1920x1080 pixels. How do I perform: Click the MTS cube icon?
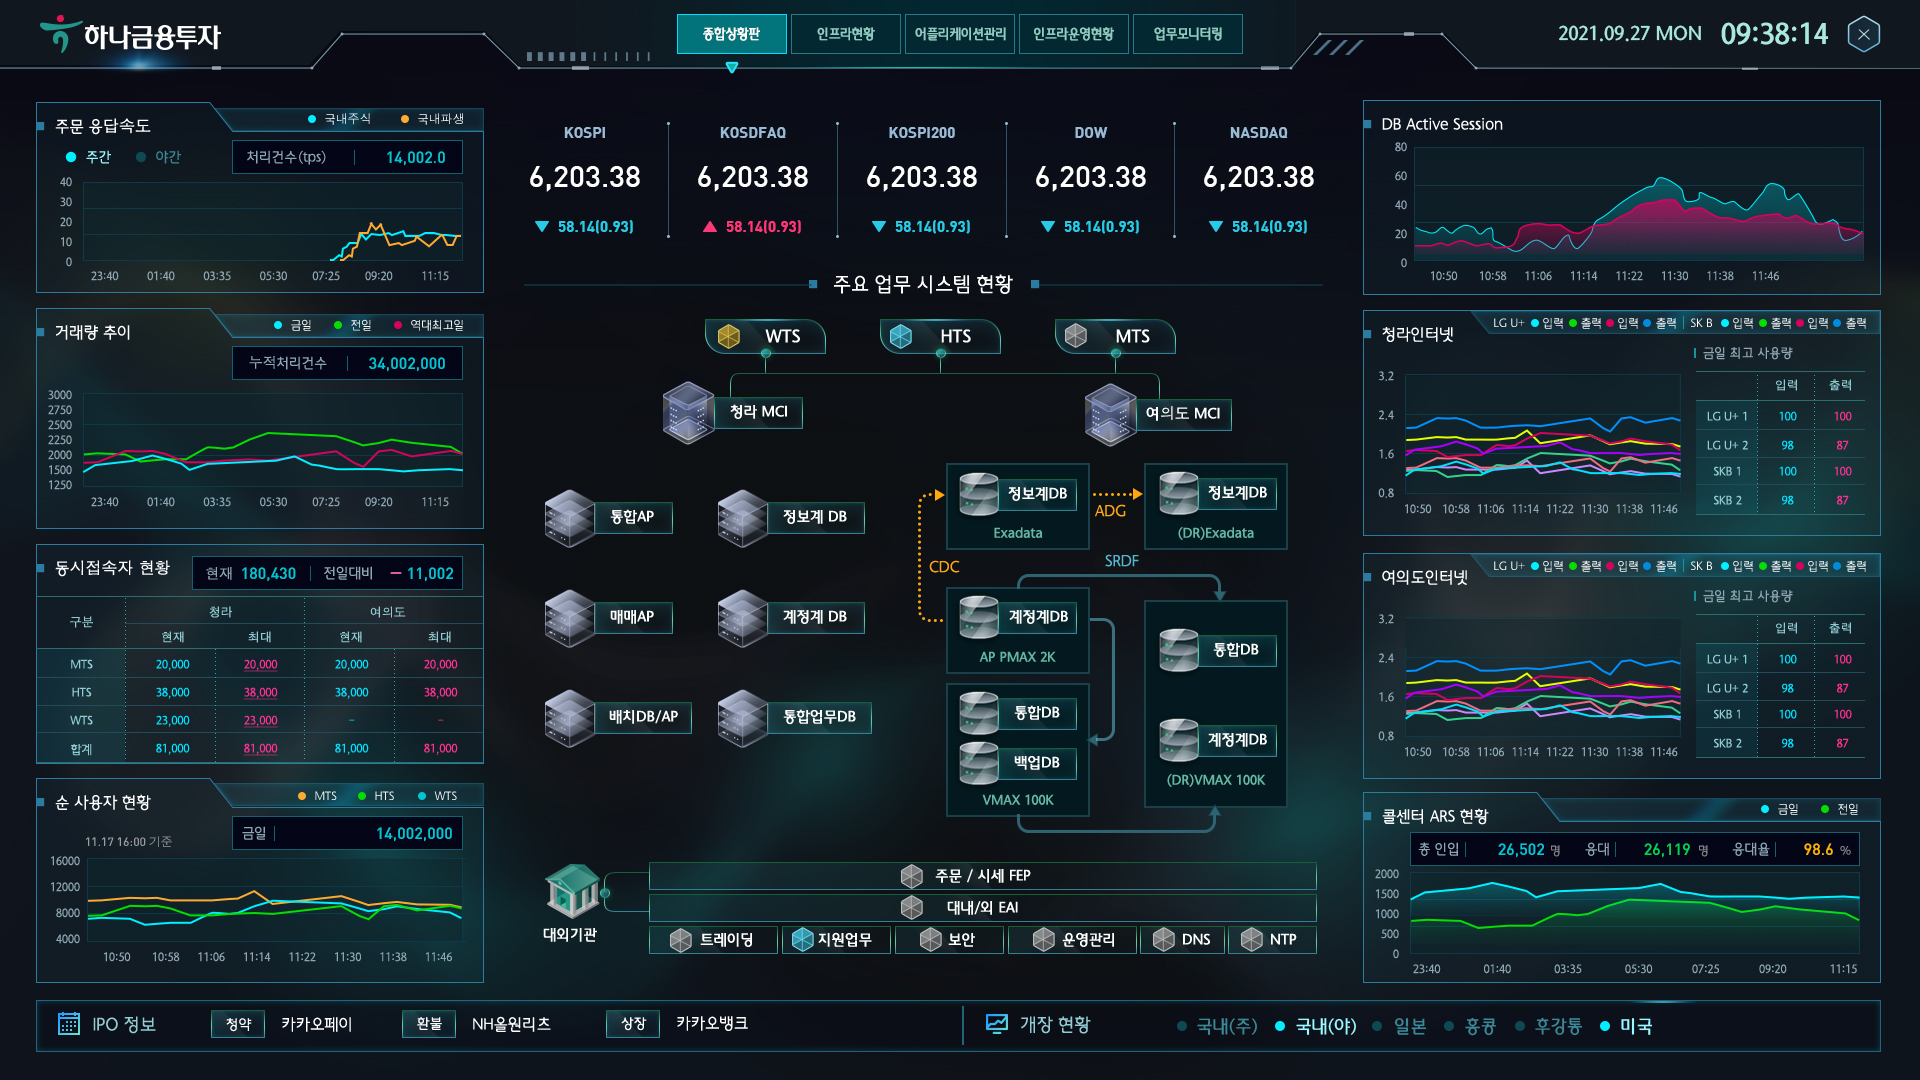1076,336
